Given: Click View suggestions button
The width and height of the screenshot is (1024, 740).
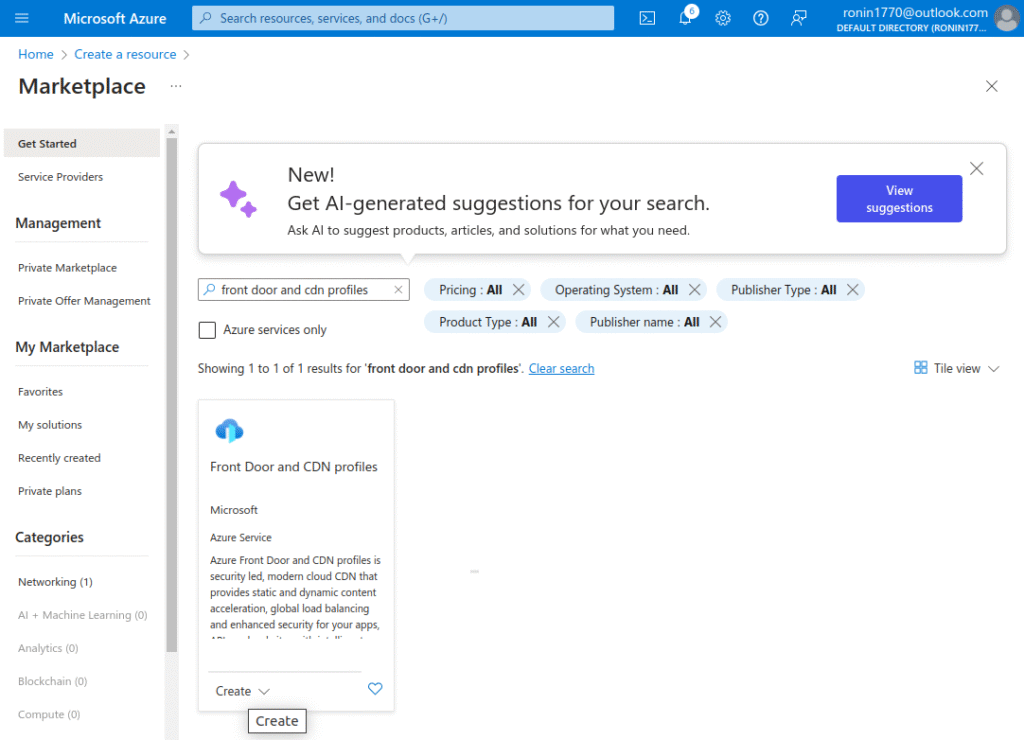Looking at the screenshot, I should [899, 199].
